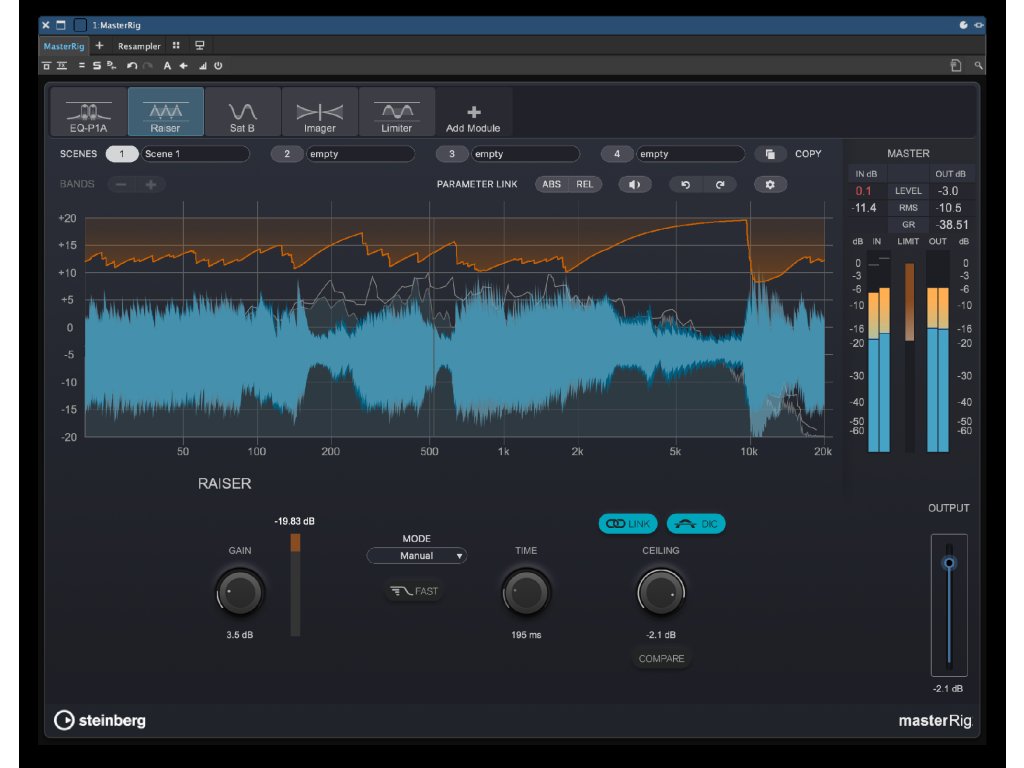Click the speaker listen icon
The width and height of the screenshot is (1024, 768).
(x=634, y=185)
